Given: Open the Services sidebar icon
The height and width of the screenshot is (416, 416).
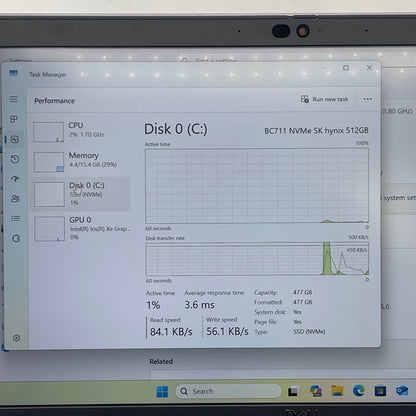Looking at the screenshot, I should [x=16, y=238].
